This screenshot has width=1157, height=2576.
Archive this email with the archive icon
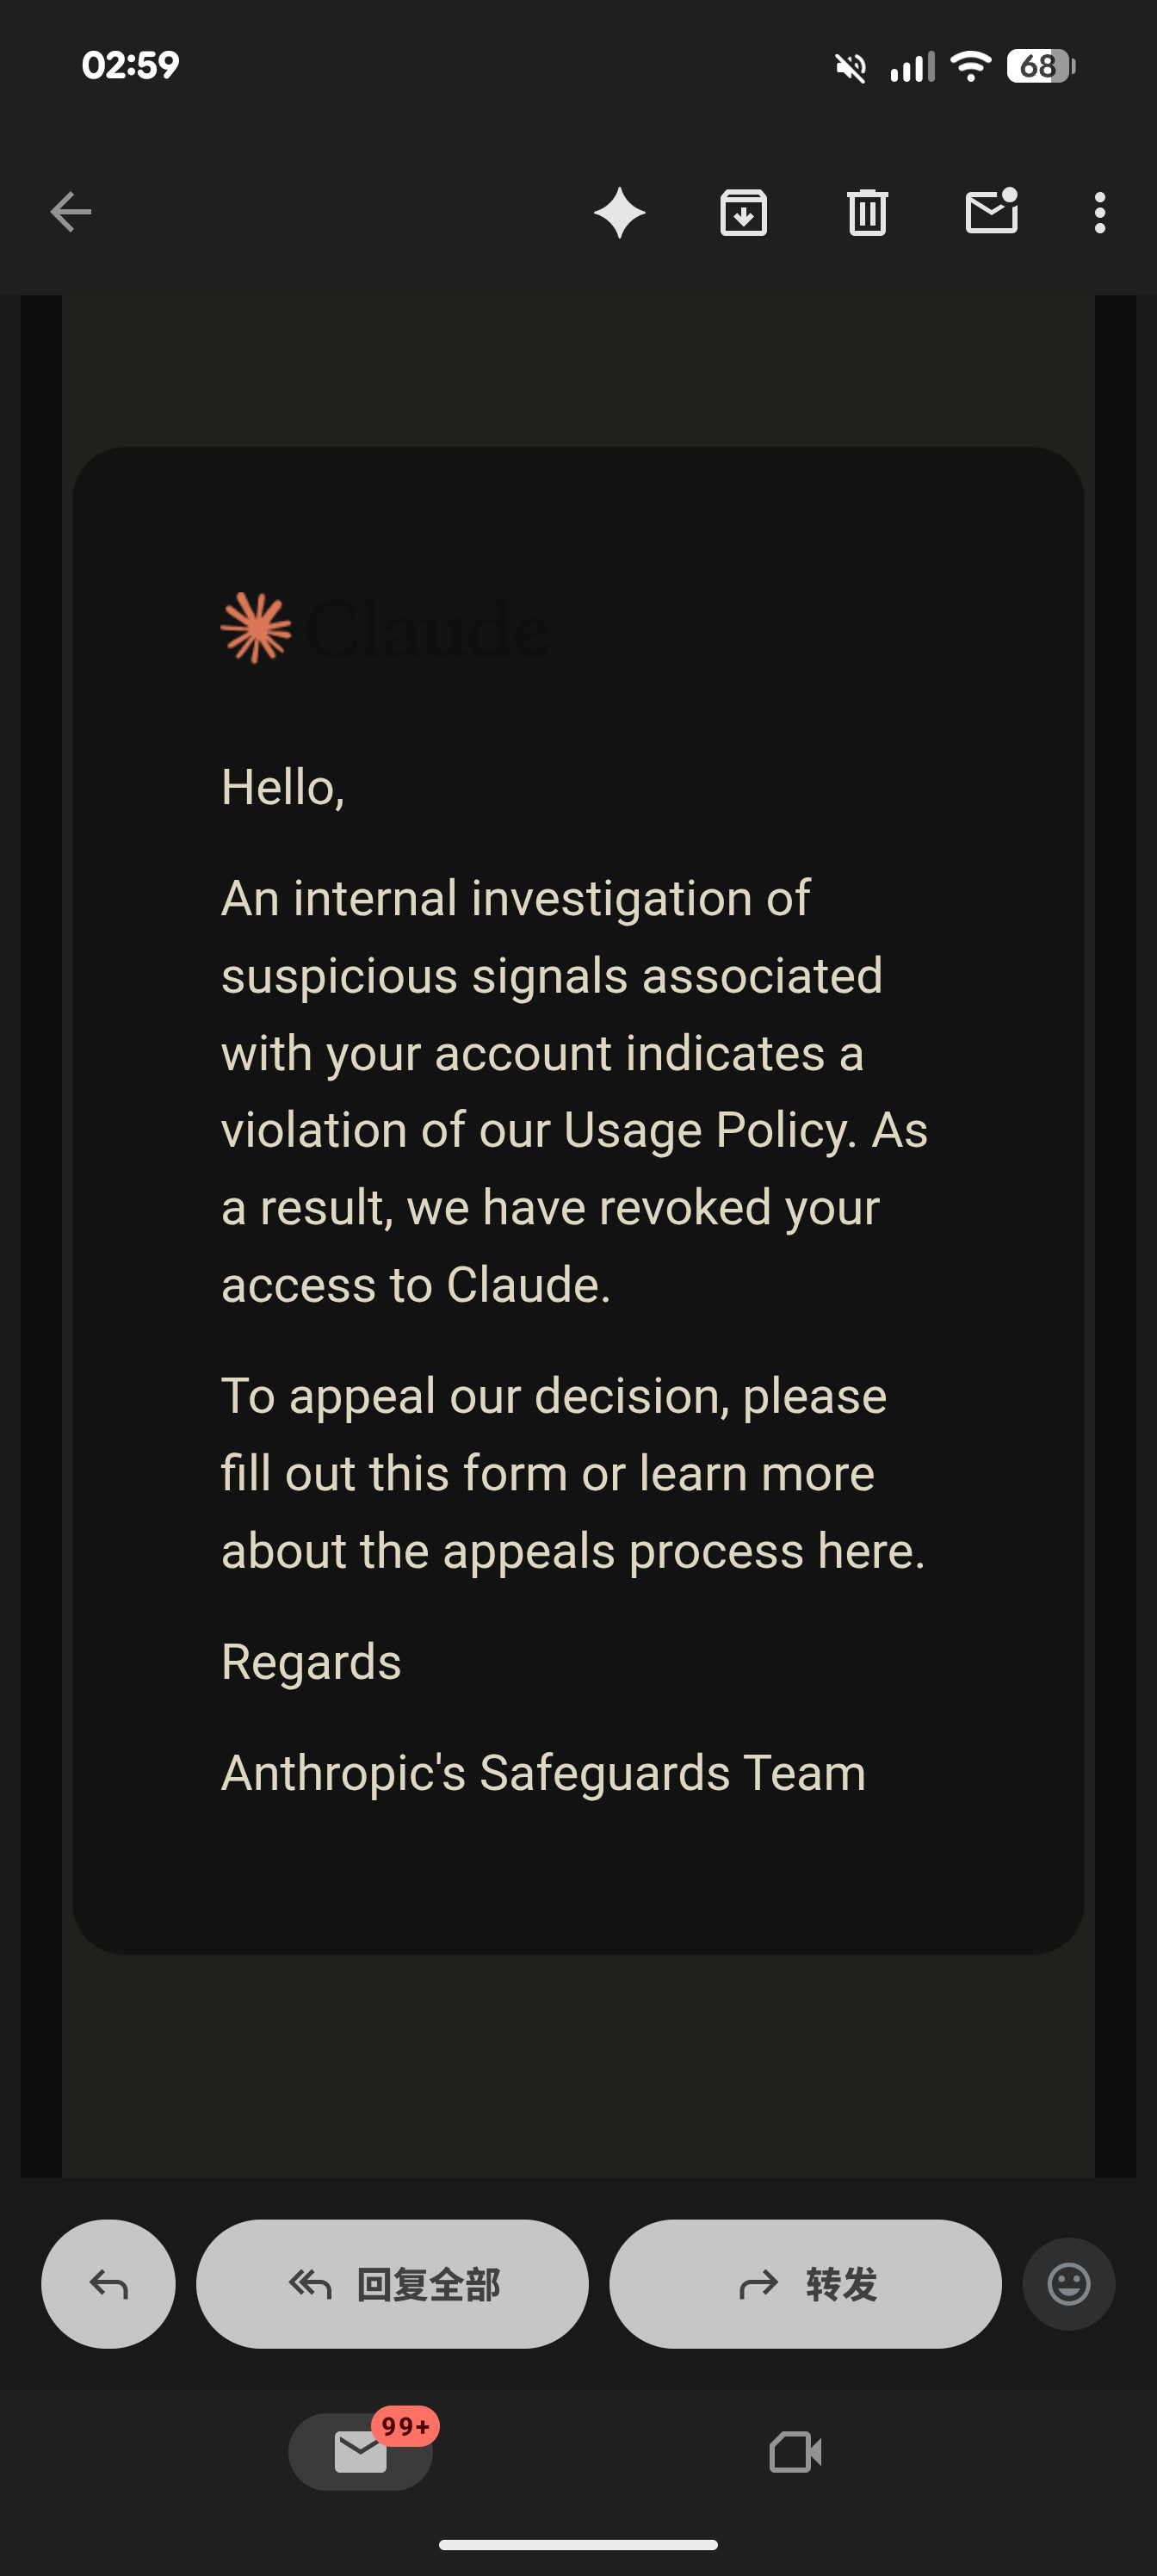pyautogui.click(x=743, y=213)
